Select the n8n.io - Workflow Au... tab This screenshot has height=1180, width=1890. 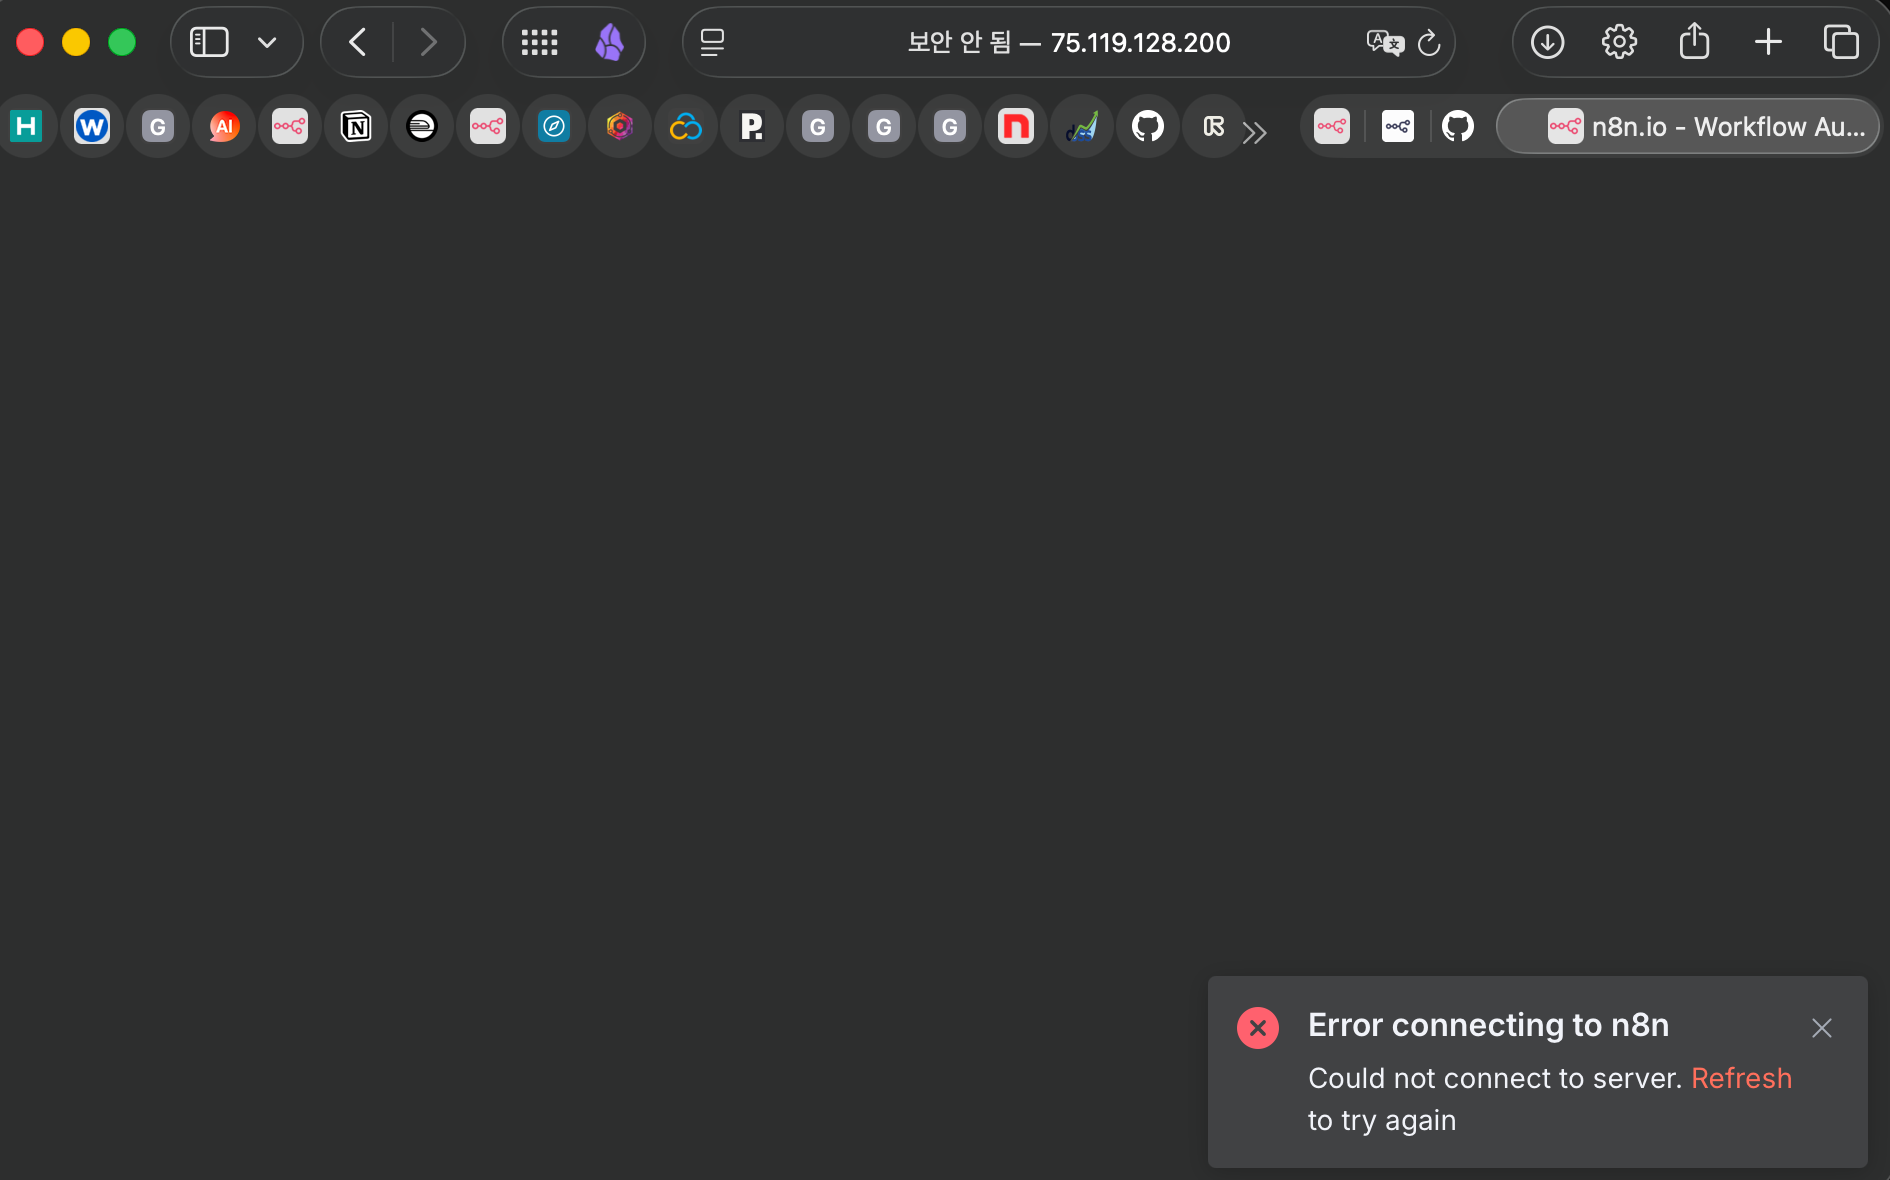(1689, 126)
